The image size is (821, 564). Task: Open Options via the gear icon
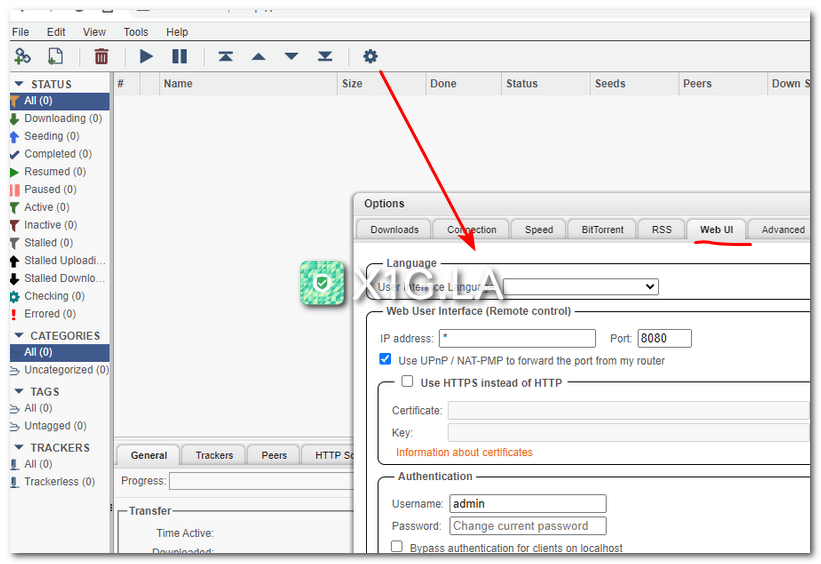pyautogui.click(x=370, y=56)
